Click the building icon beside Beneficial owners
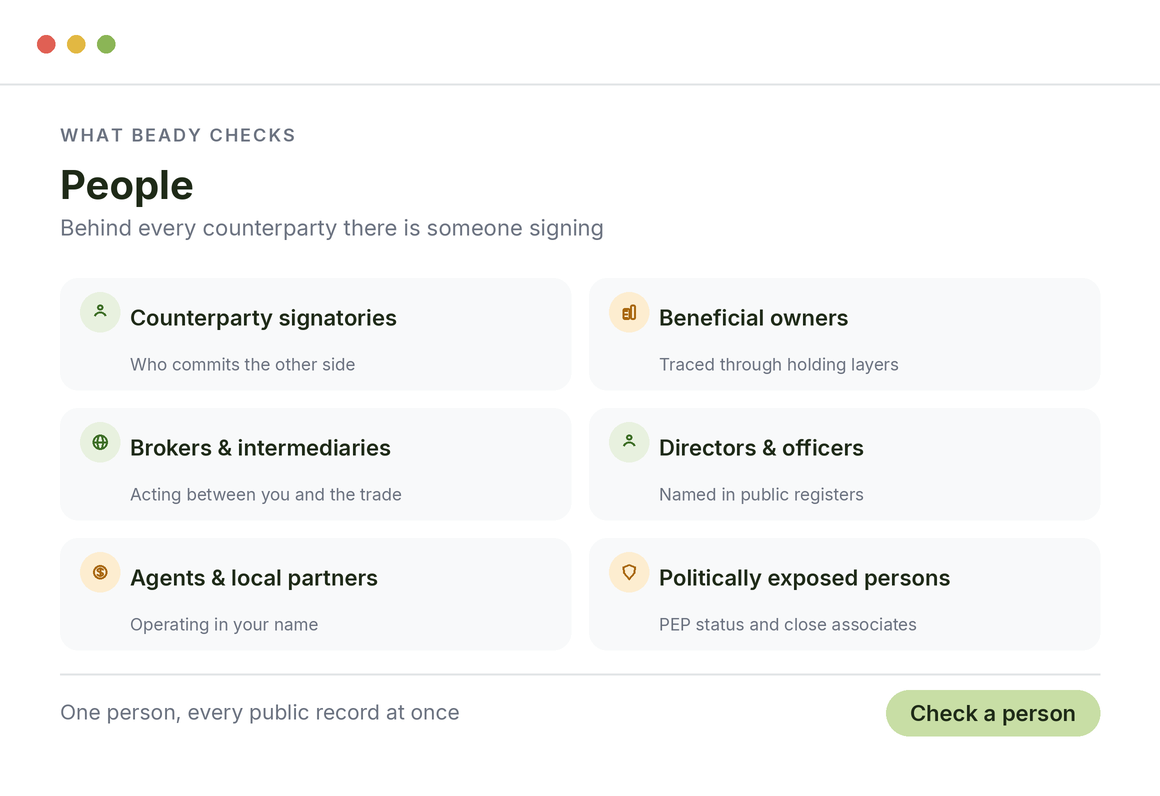The width and height of the screenshot is (1160, 796). click(x=629, y=312)
